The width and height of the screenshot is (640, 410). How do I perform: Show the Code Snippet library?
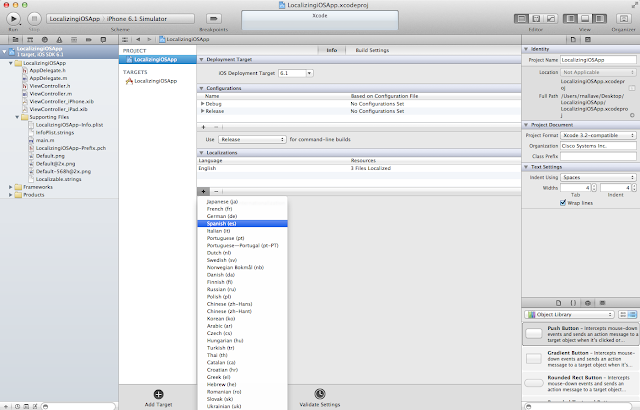(x=573, y=303)
